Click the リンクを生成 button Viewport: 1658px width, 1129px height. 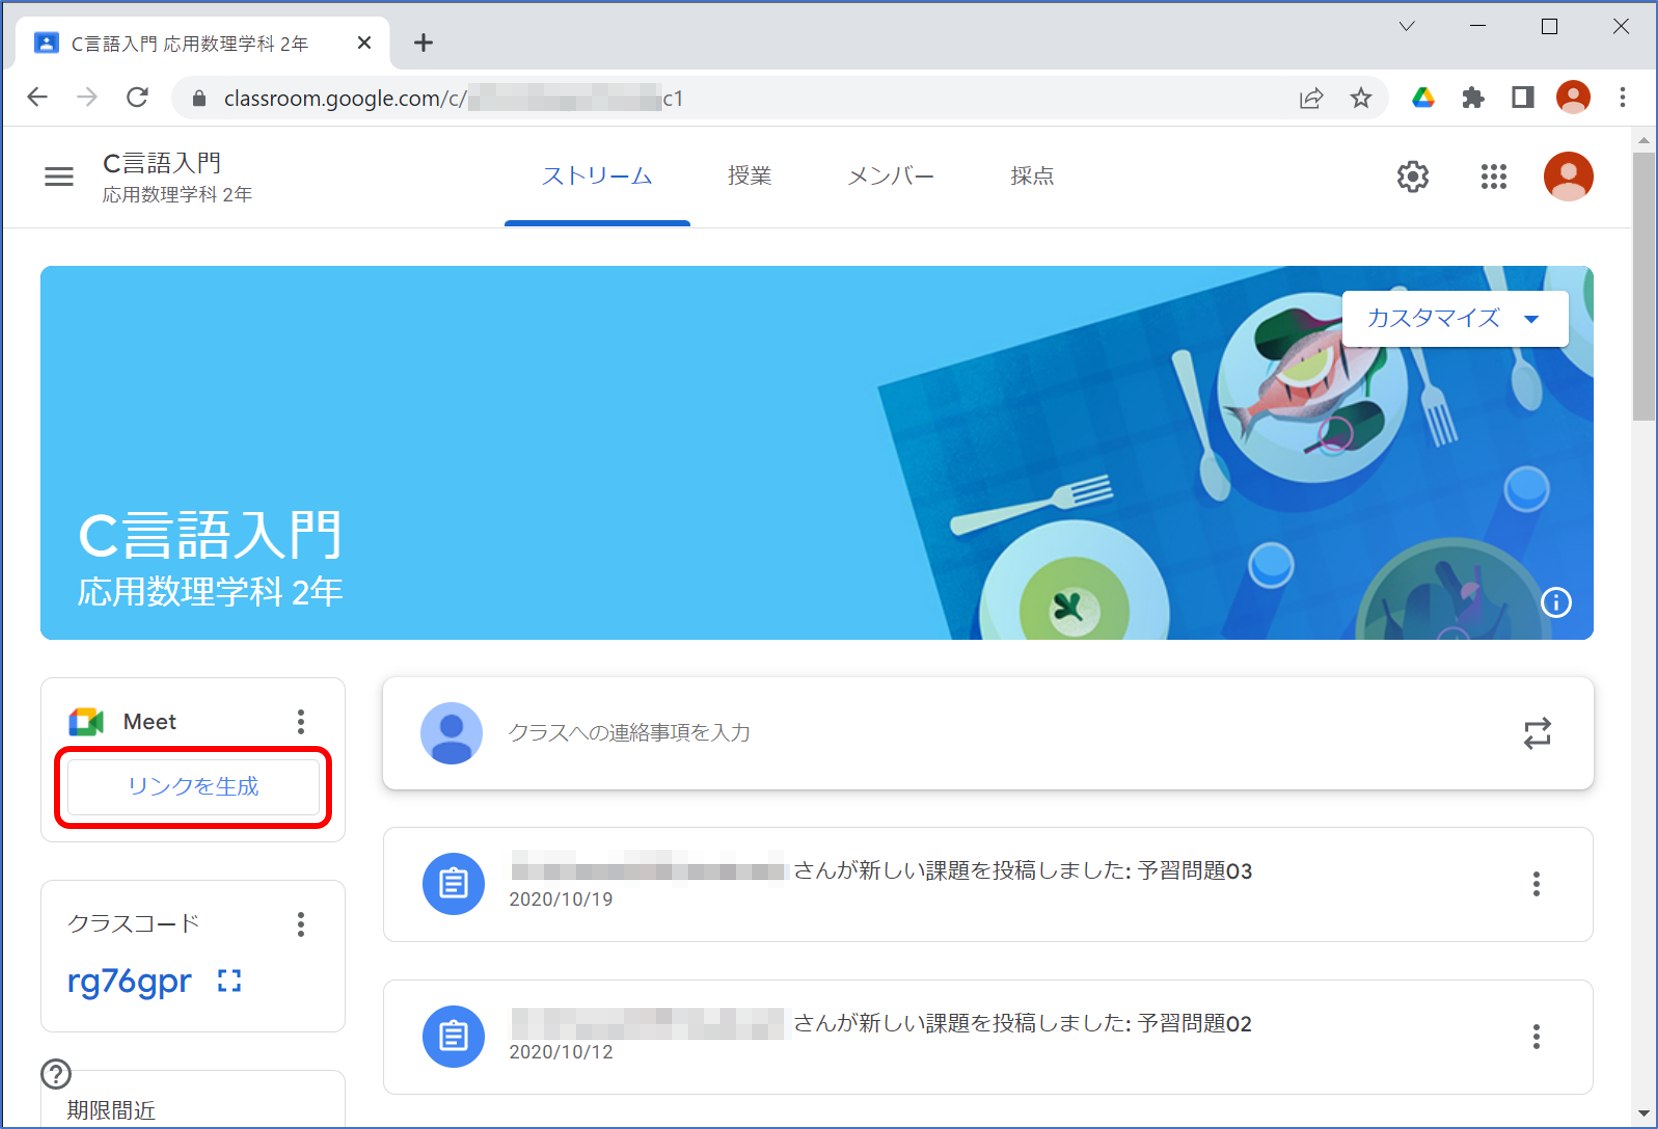click(193, 787)
